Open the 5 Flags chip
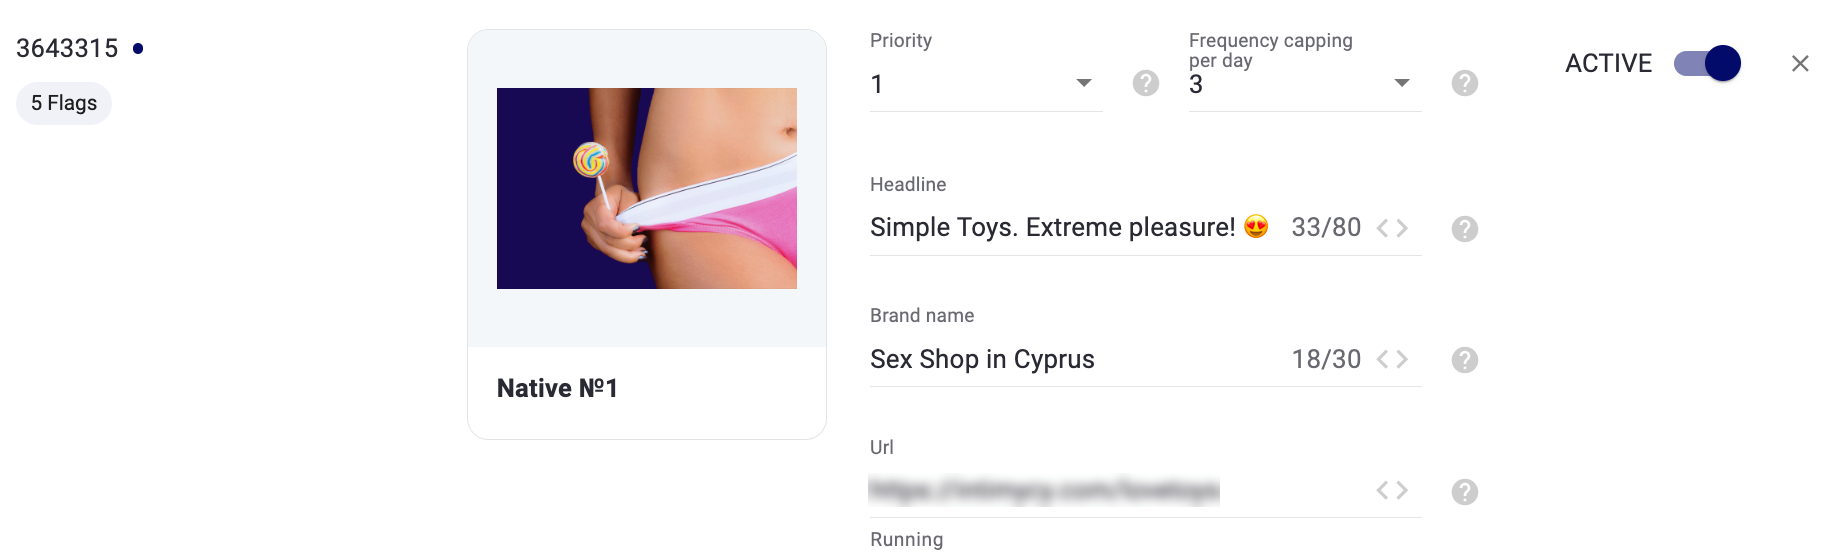The image size is (1836, 558). (64, 103)
